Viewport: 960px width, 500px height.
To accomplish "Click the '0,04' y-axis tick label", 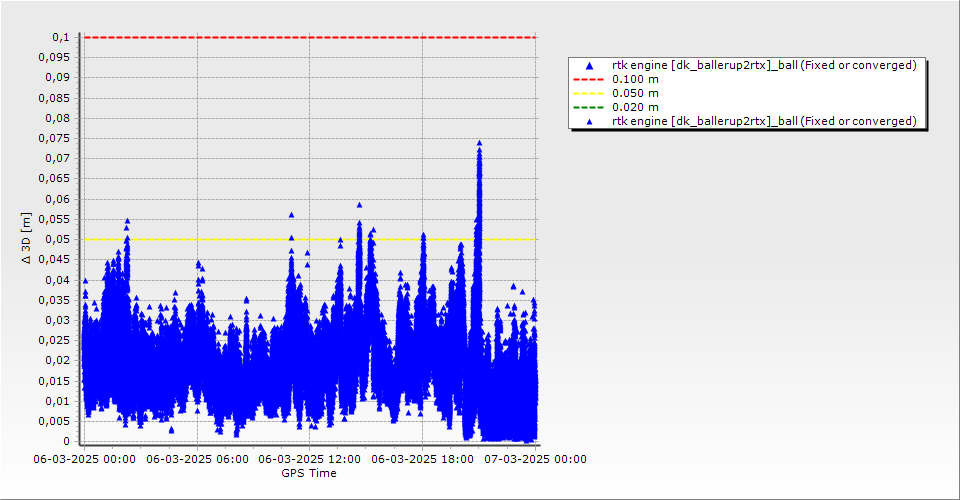I will pos(58,280).
